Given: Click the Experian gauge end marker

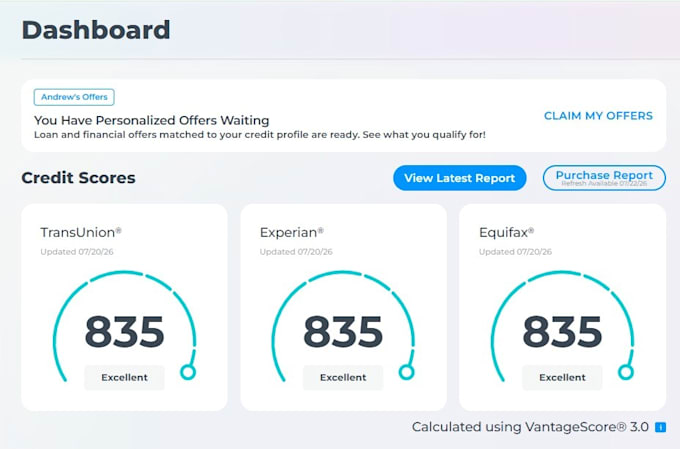Looking at the screenshot, I should [x=406, y=372].
